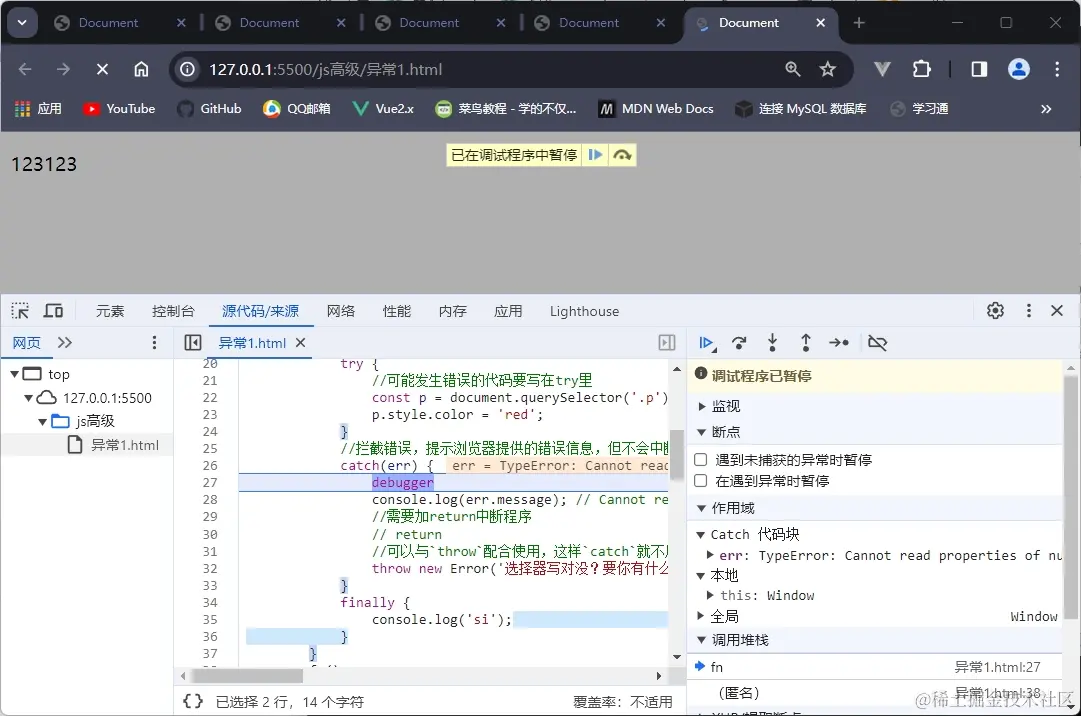Collapse the 作用域 scope section
1081x716 pixels.
(702, 509)
